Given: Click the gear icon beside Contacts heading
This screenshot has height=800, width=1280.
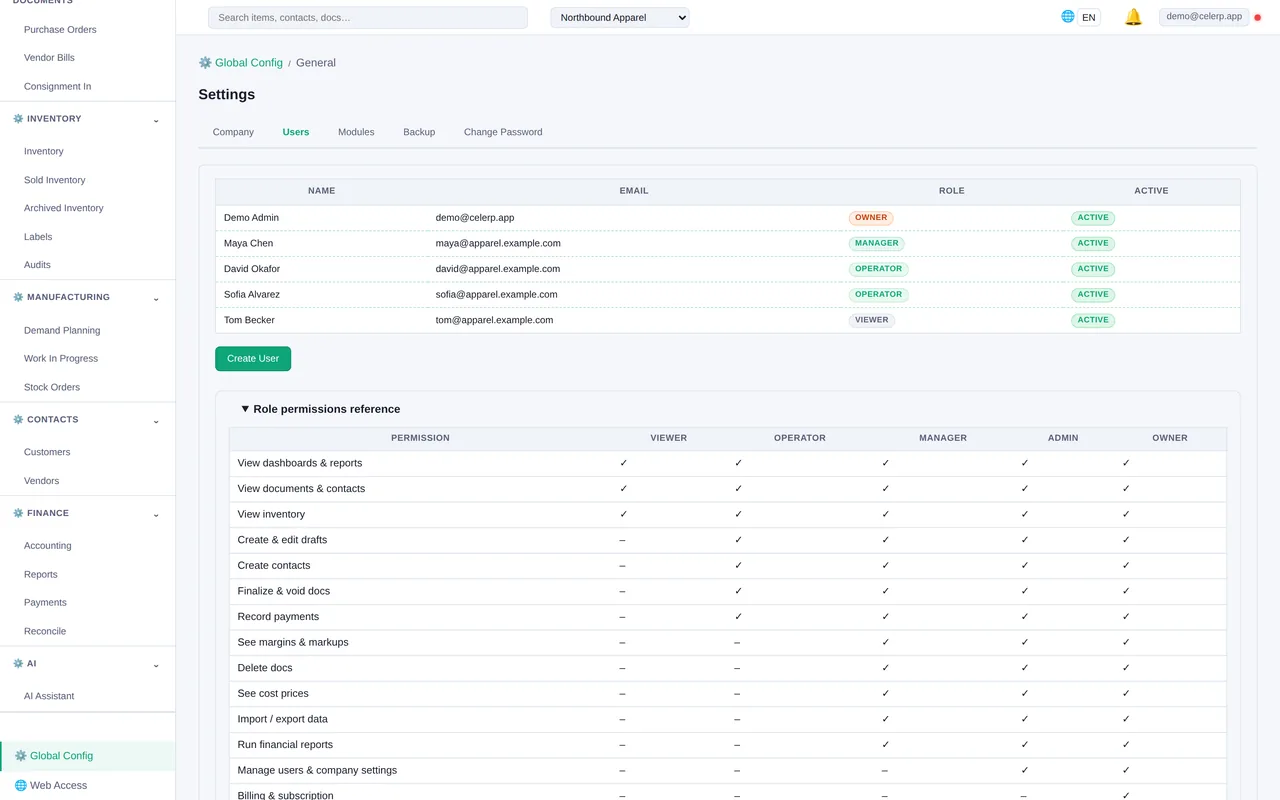Looking at the screenshot, I should (x=18, y=420).
